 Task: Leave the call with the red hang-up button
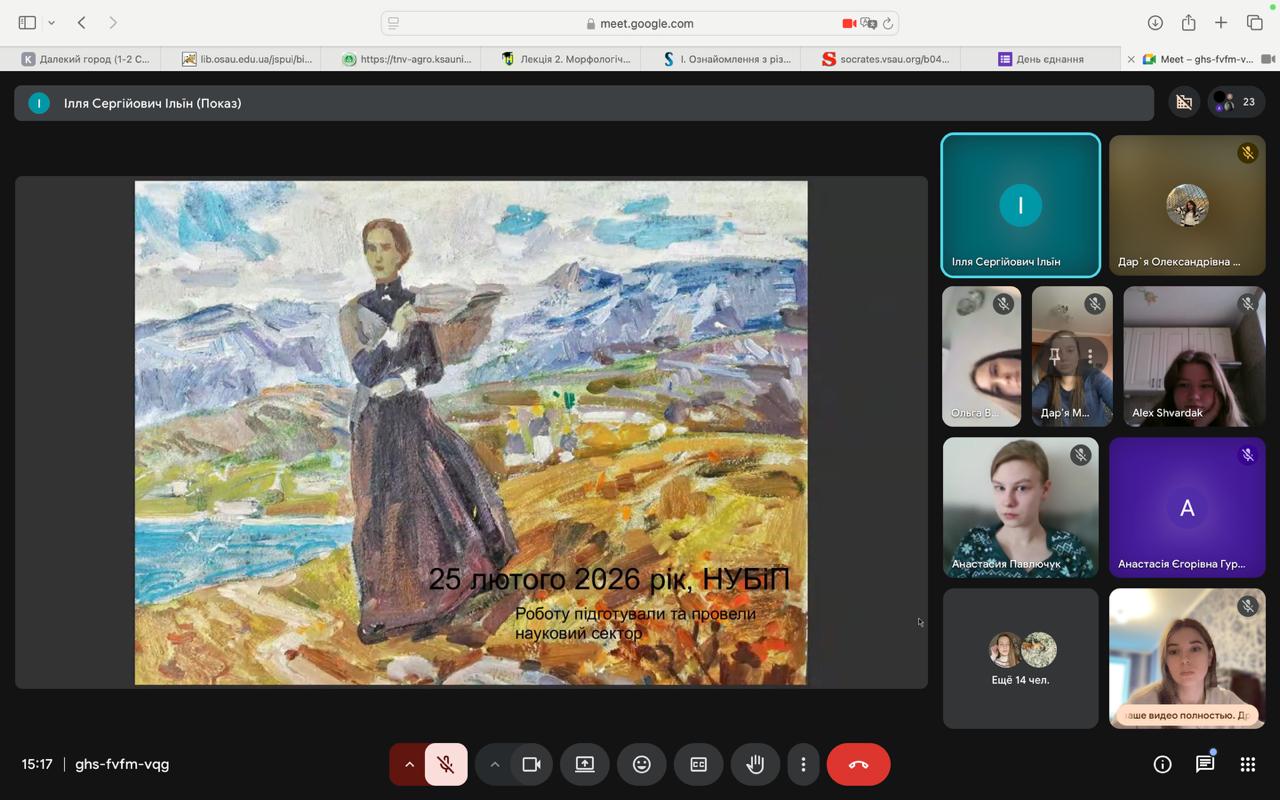pos(858,765)
